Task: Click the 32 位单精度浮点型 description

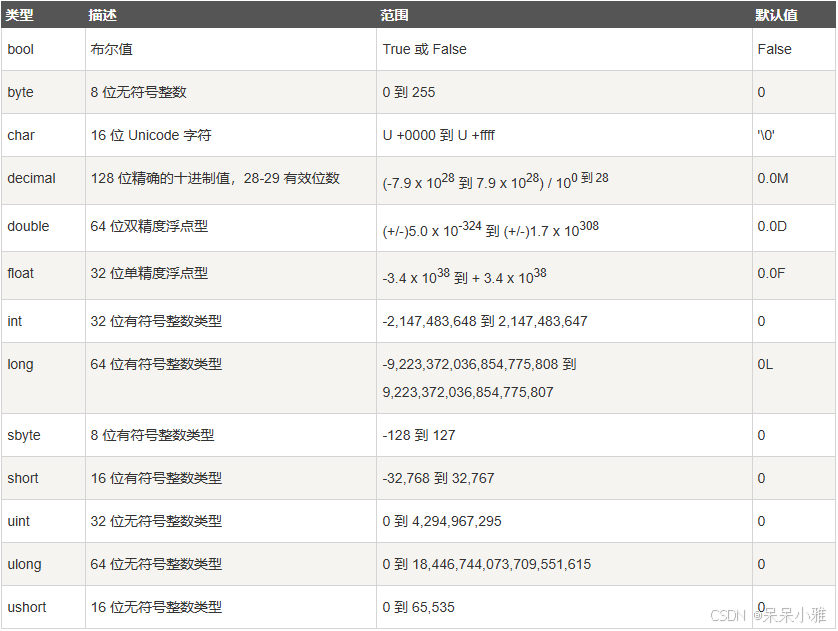Action: (x=149, y=273)
